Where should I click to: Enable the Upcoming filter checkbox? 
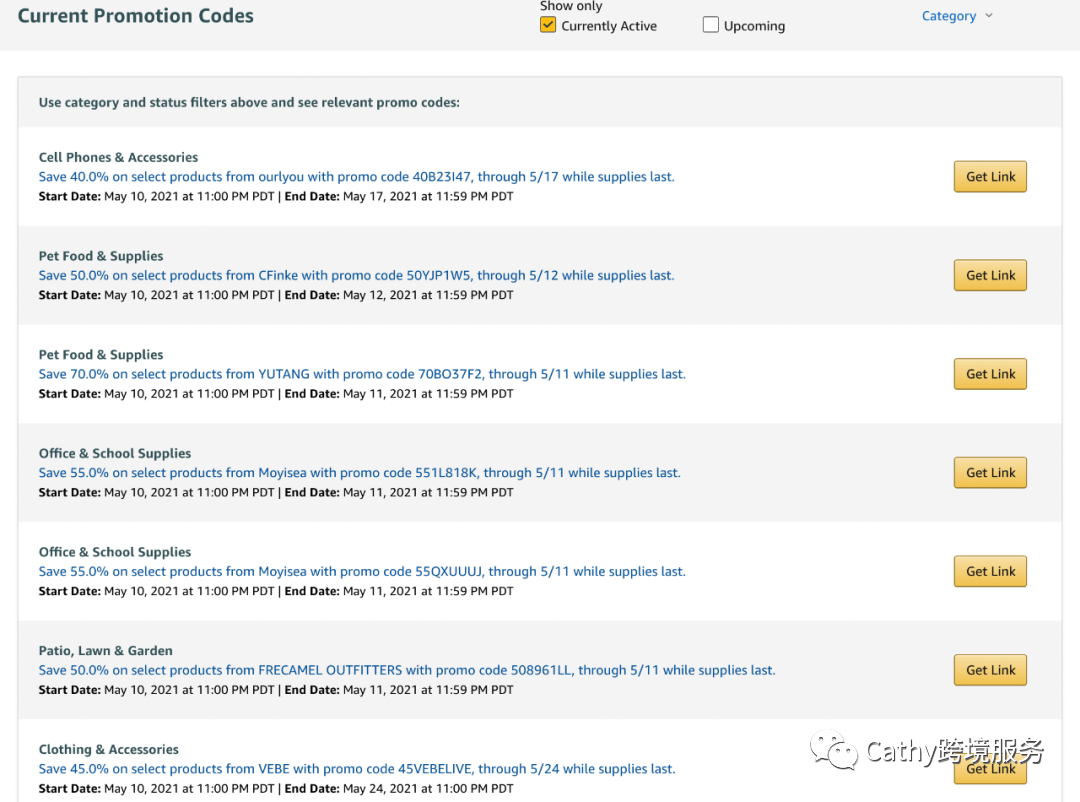click(x=711, y=25)
